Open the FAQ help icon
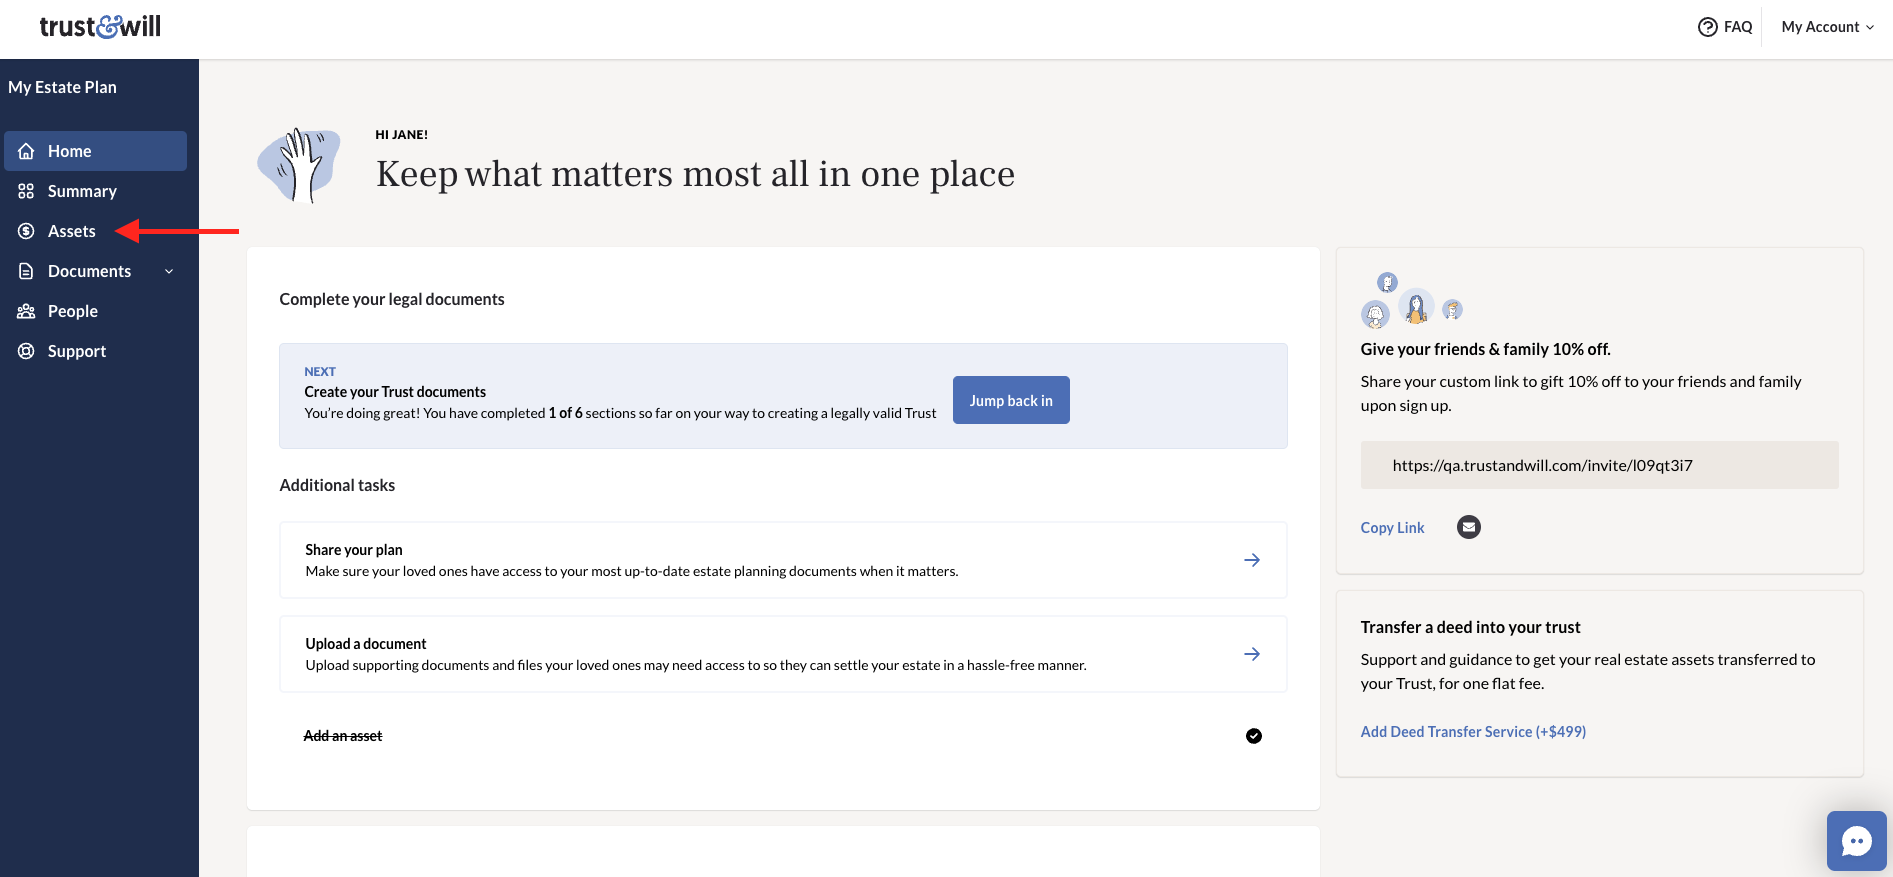1893x877 pixels. tap(1707, 27)
